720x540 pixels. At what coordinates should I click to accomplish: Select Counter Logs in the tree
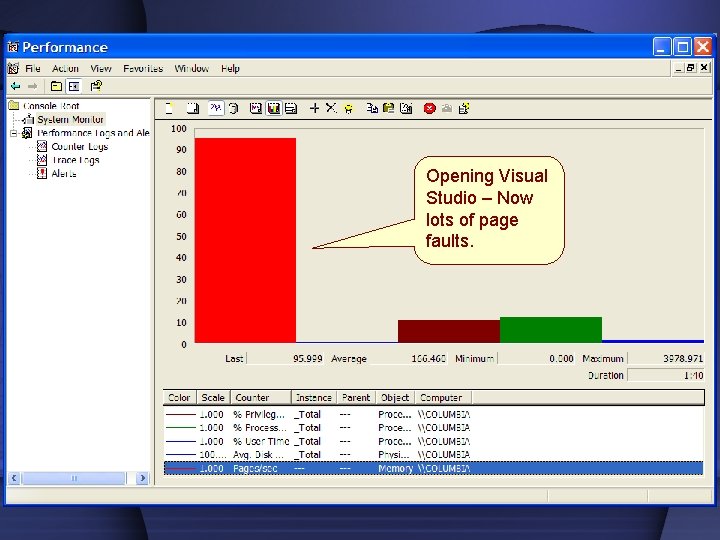[79, 146]
